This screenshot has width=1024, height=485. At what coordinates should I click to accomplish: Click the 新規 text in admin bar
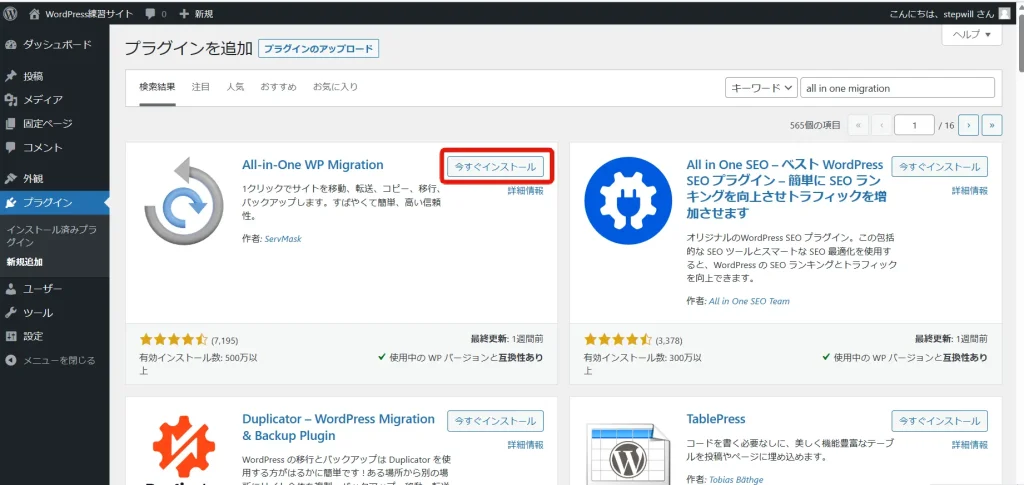tap(204, 14)
